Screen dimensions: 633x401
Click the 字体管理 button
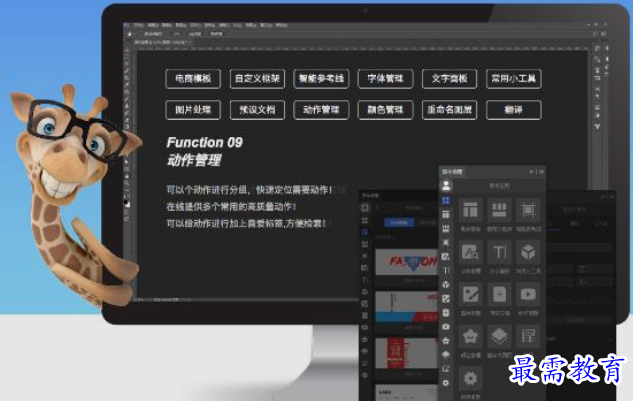385,78
